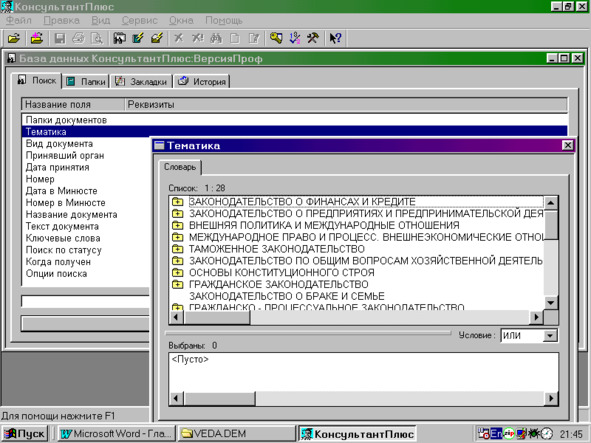Click left arrow of Выбраны box scrollbar

(x=176, y=398)
